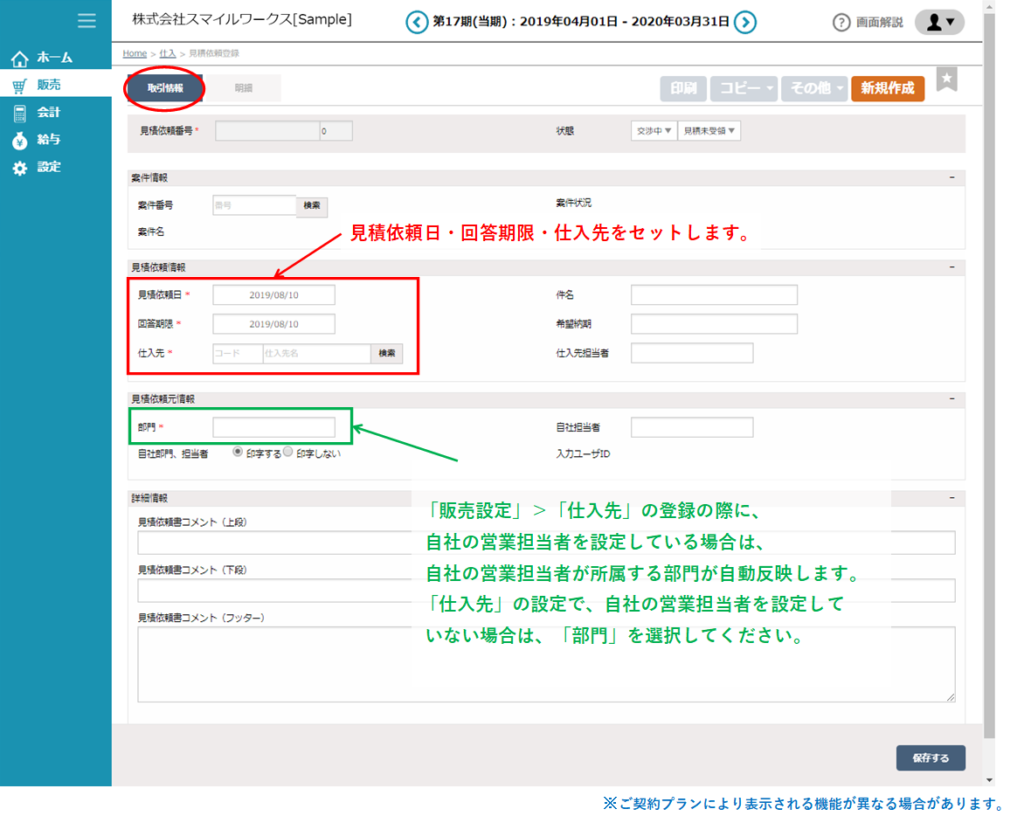This screenshot has height=823, width=1024.
Task: Open 会計 in the sidebar
Action: 49,113
